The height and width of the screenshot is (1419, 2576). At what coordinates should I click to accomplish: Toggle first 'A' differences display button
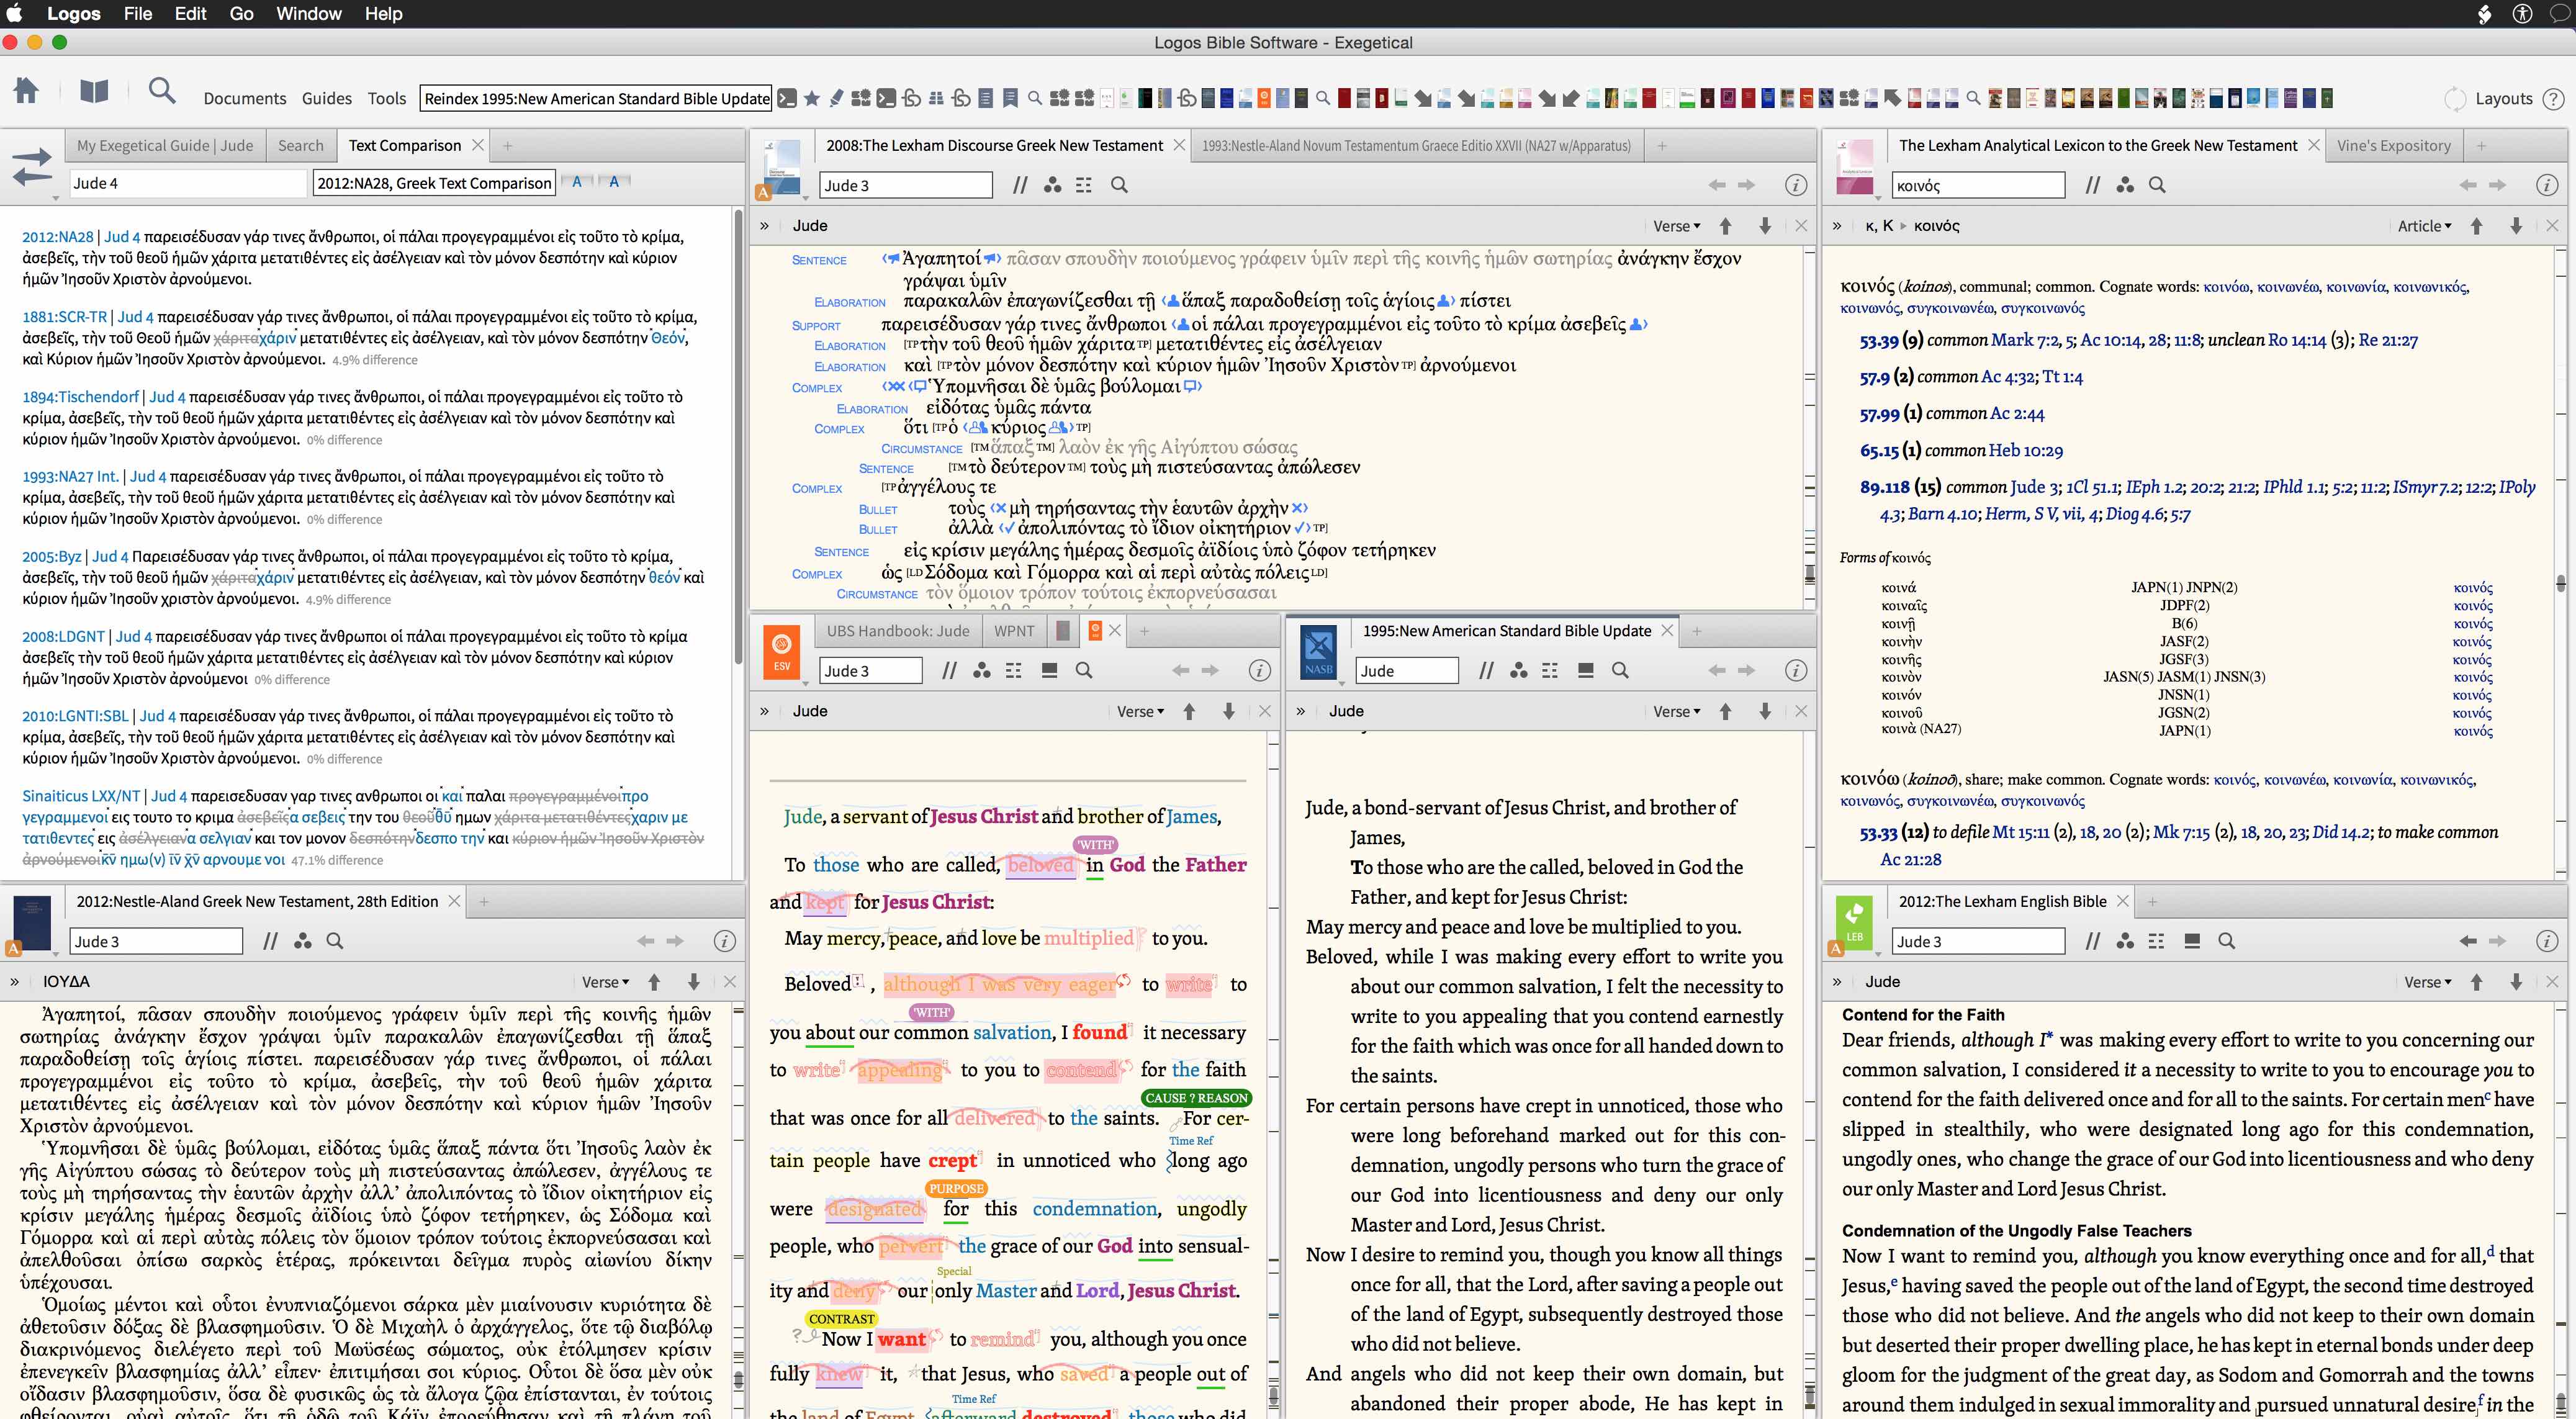click(x=577, y=182)
